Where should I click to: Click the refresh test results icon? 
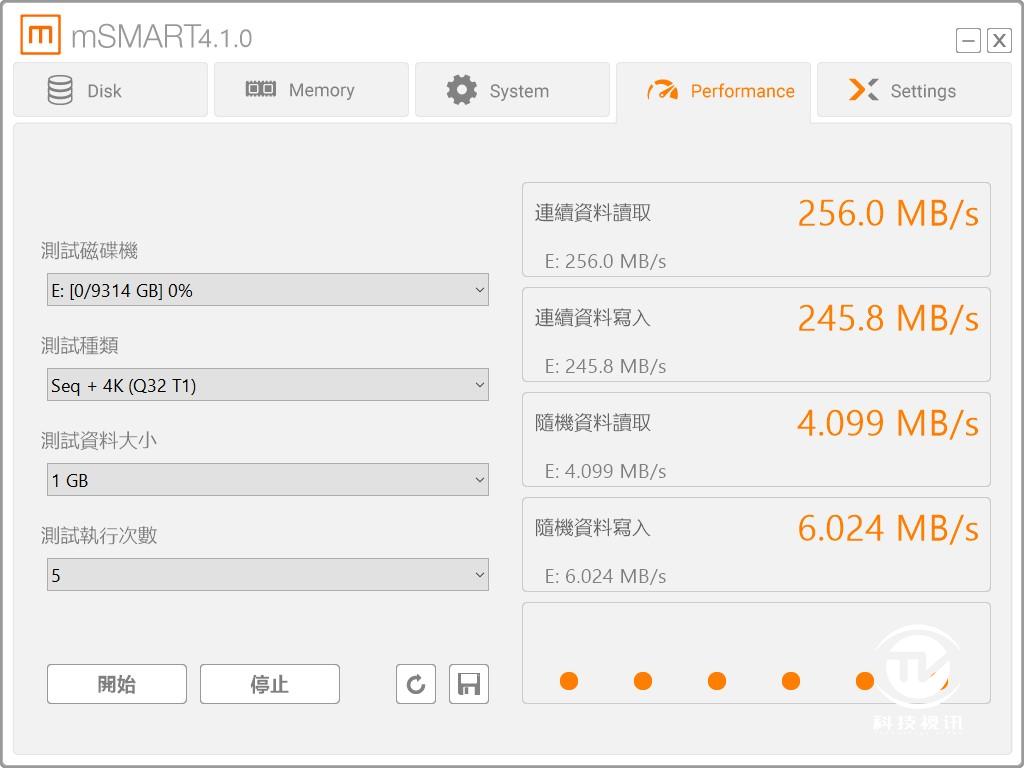416,684
